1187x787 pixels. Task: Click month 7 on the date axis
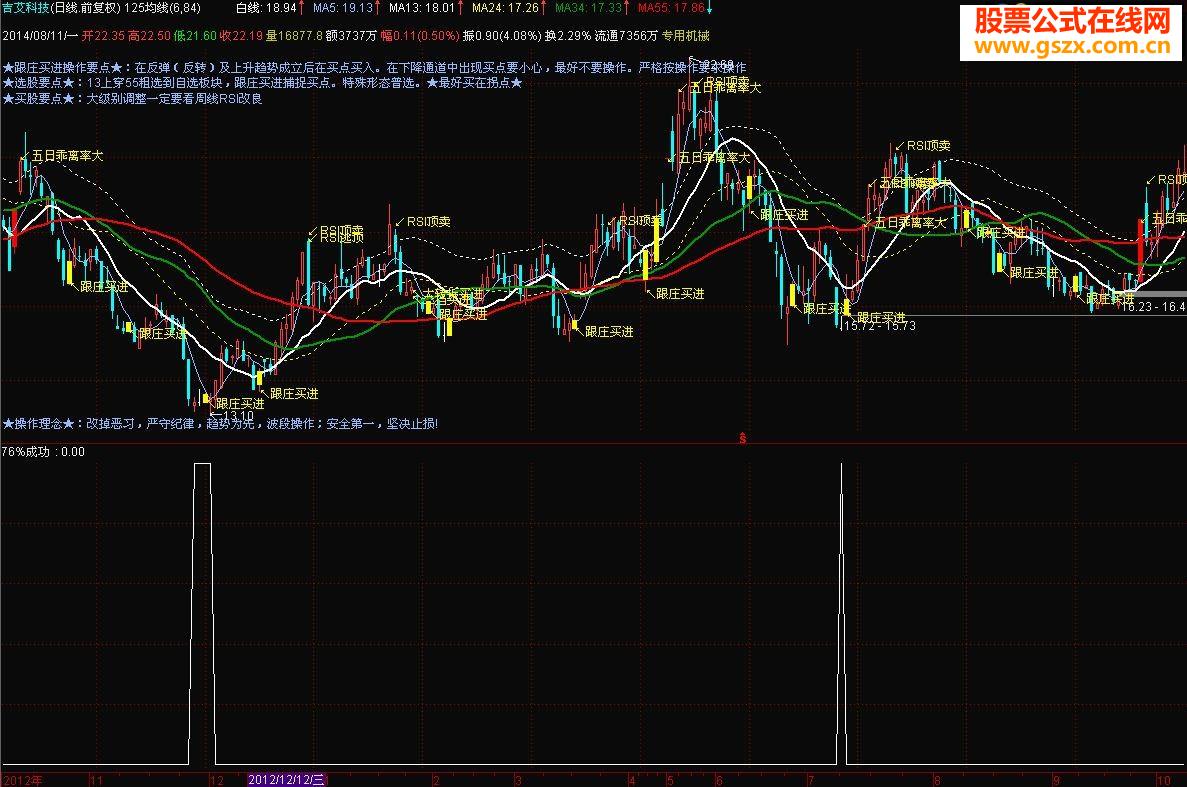point(811,780)
